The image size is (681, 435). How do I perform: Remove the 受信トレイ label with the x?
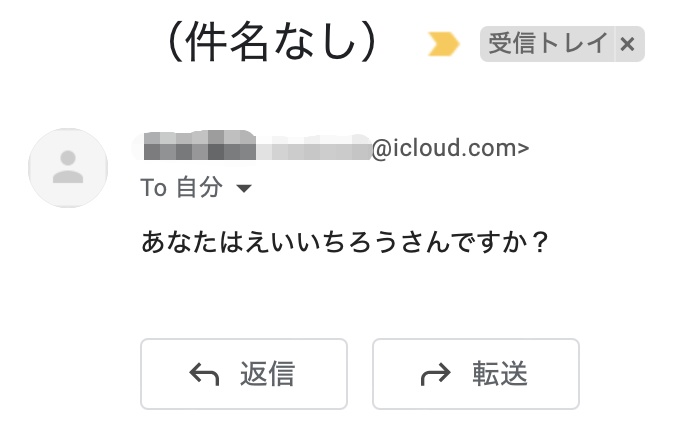point(628,44)
